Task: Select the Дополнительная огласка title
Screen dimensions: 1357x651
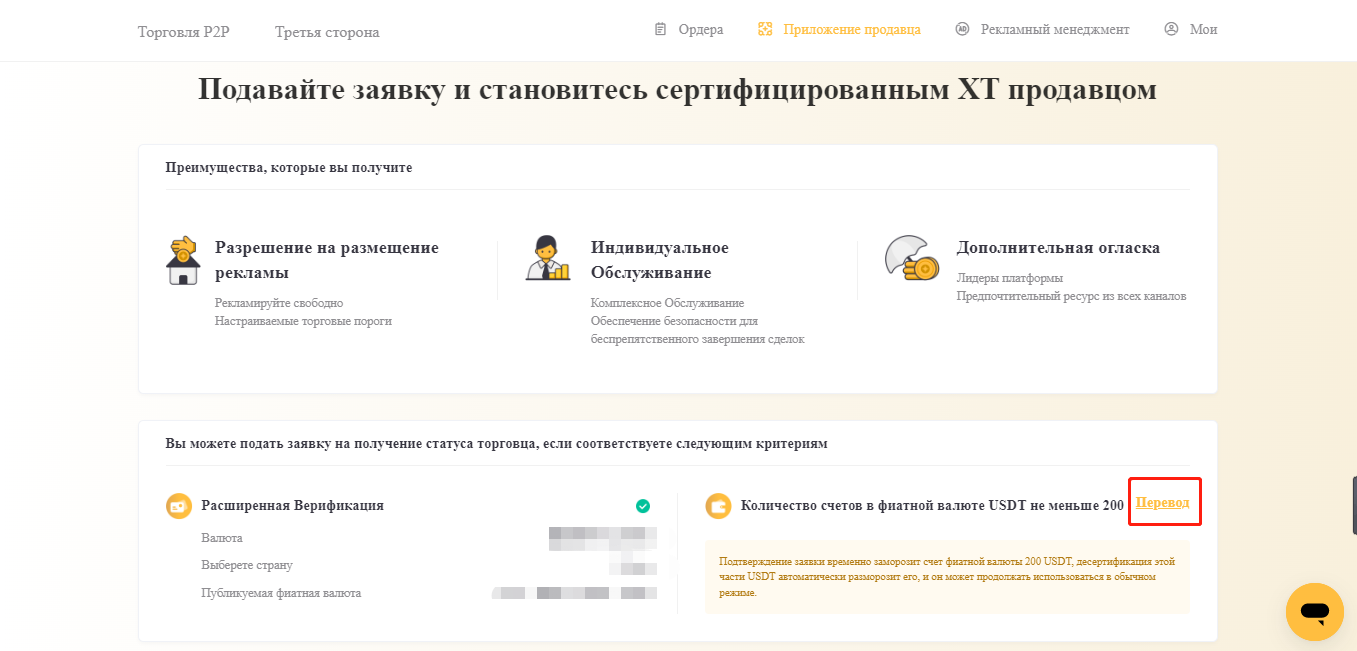Action: pos(1058,248)
